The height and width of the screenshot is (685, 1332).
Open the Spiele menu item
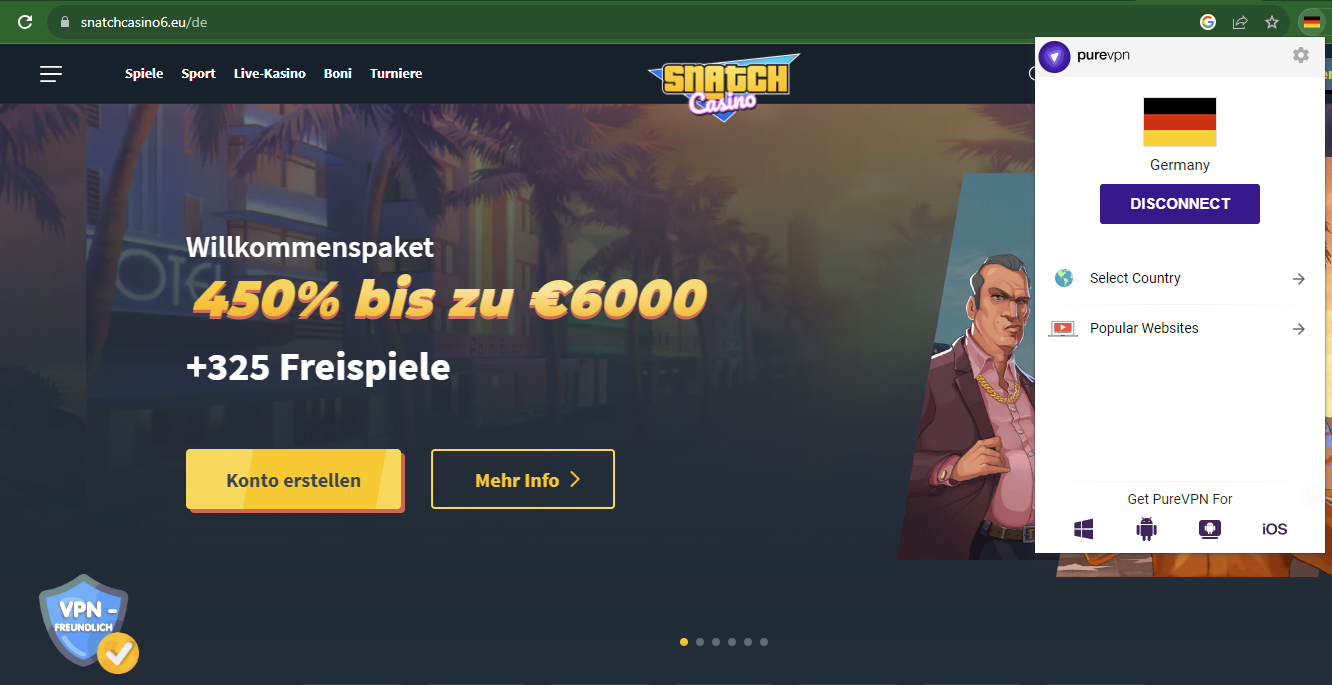(144, 73)
